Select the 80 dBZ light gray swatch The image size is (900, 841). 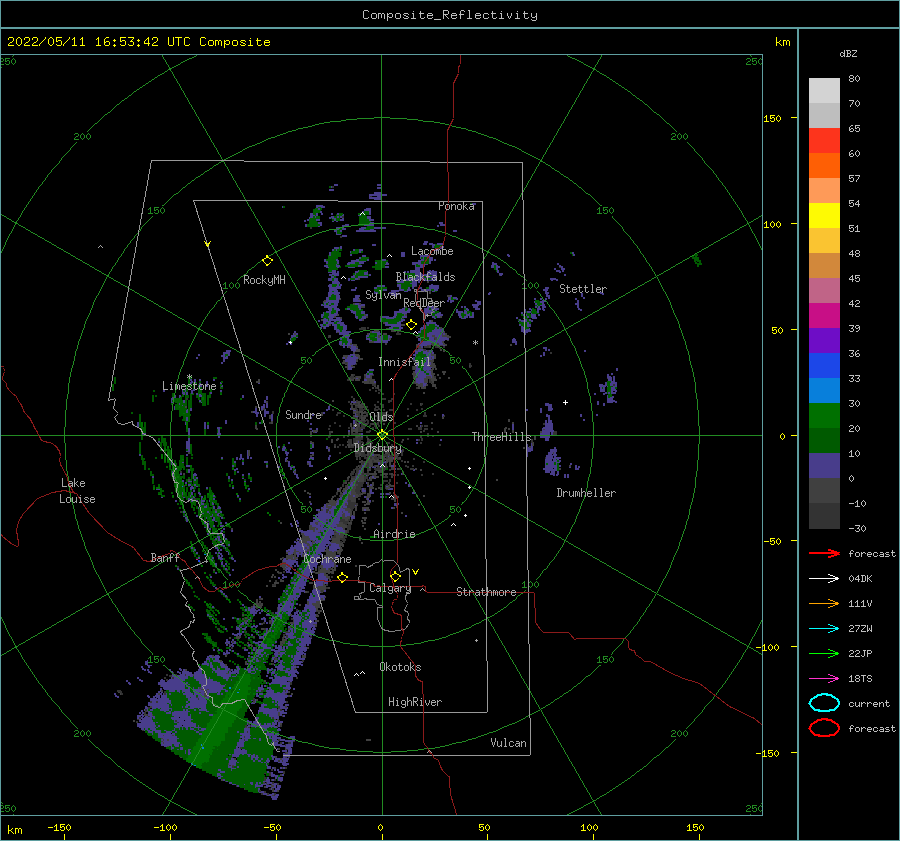824,90
